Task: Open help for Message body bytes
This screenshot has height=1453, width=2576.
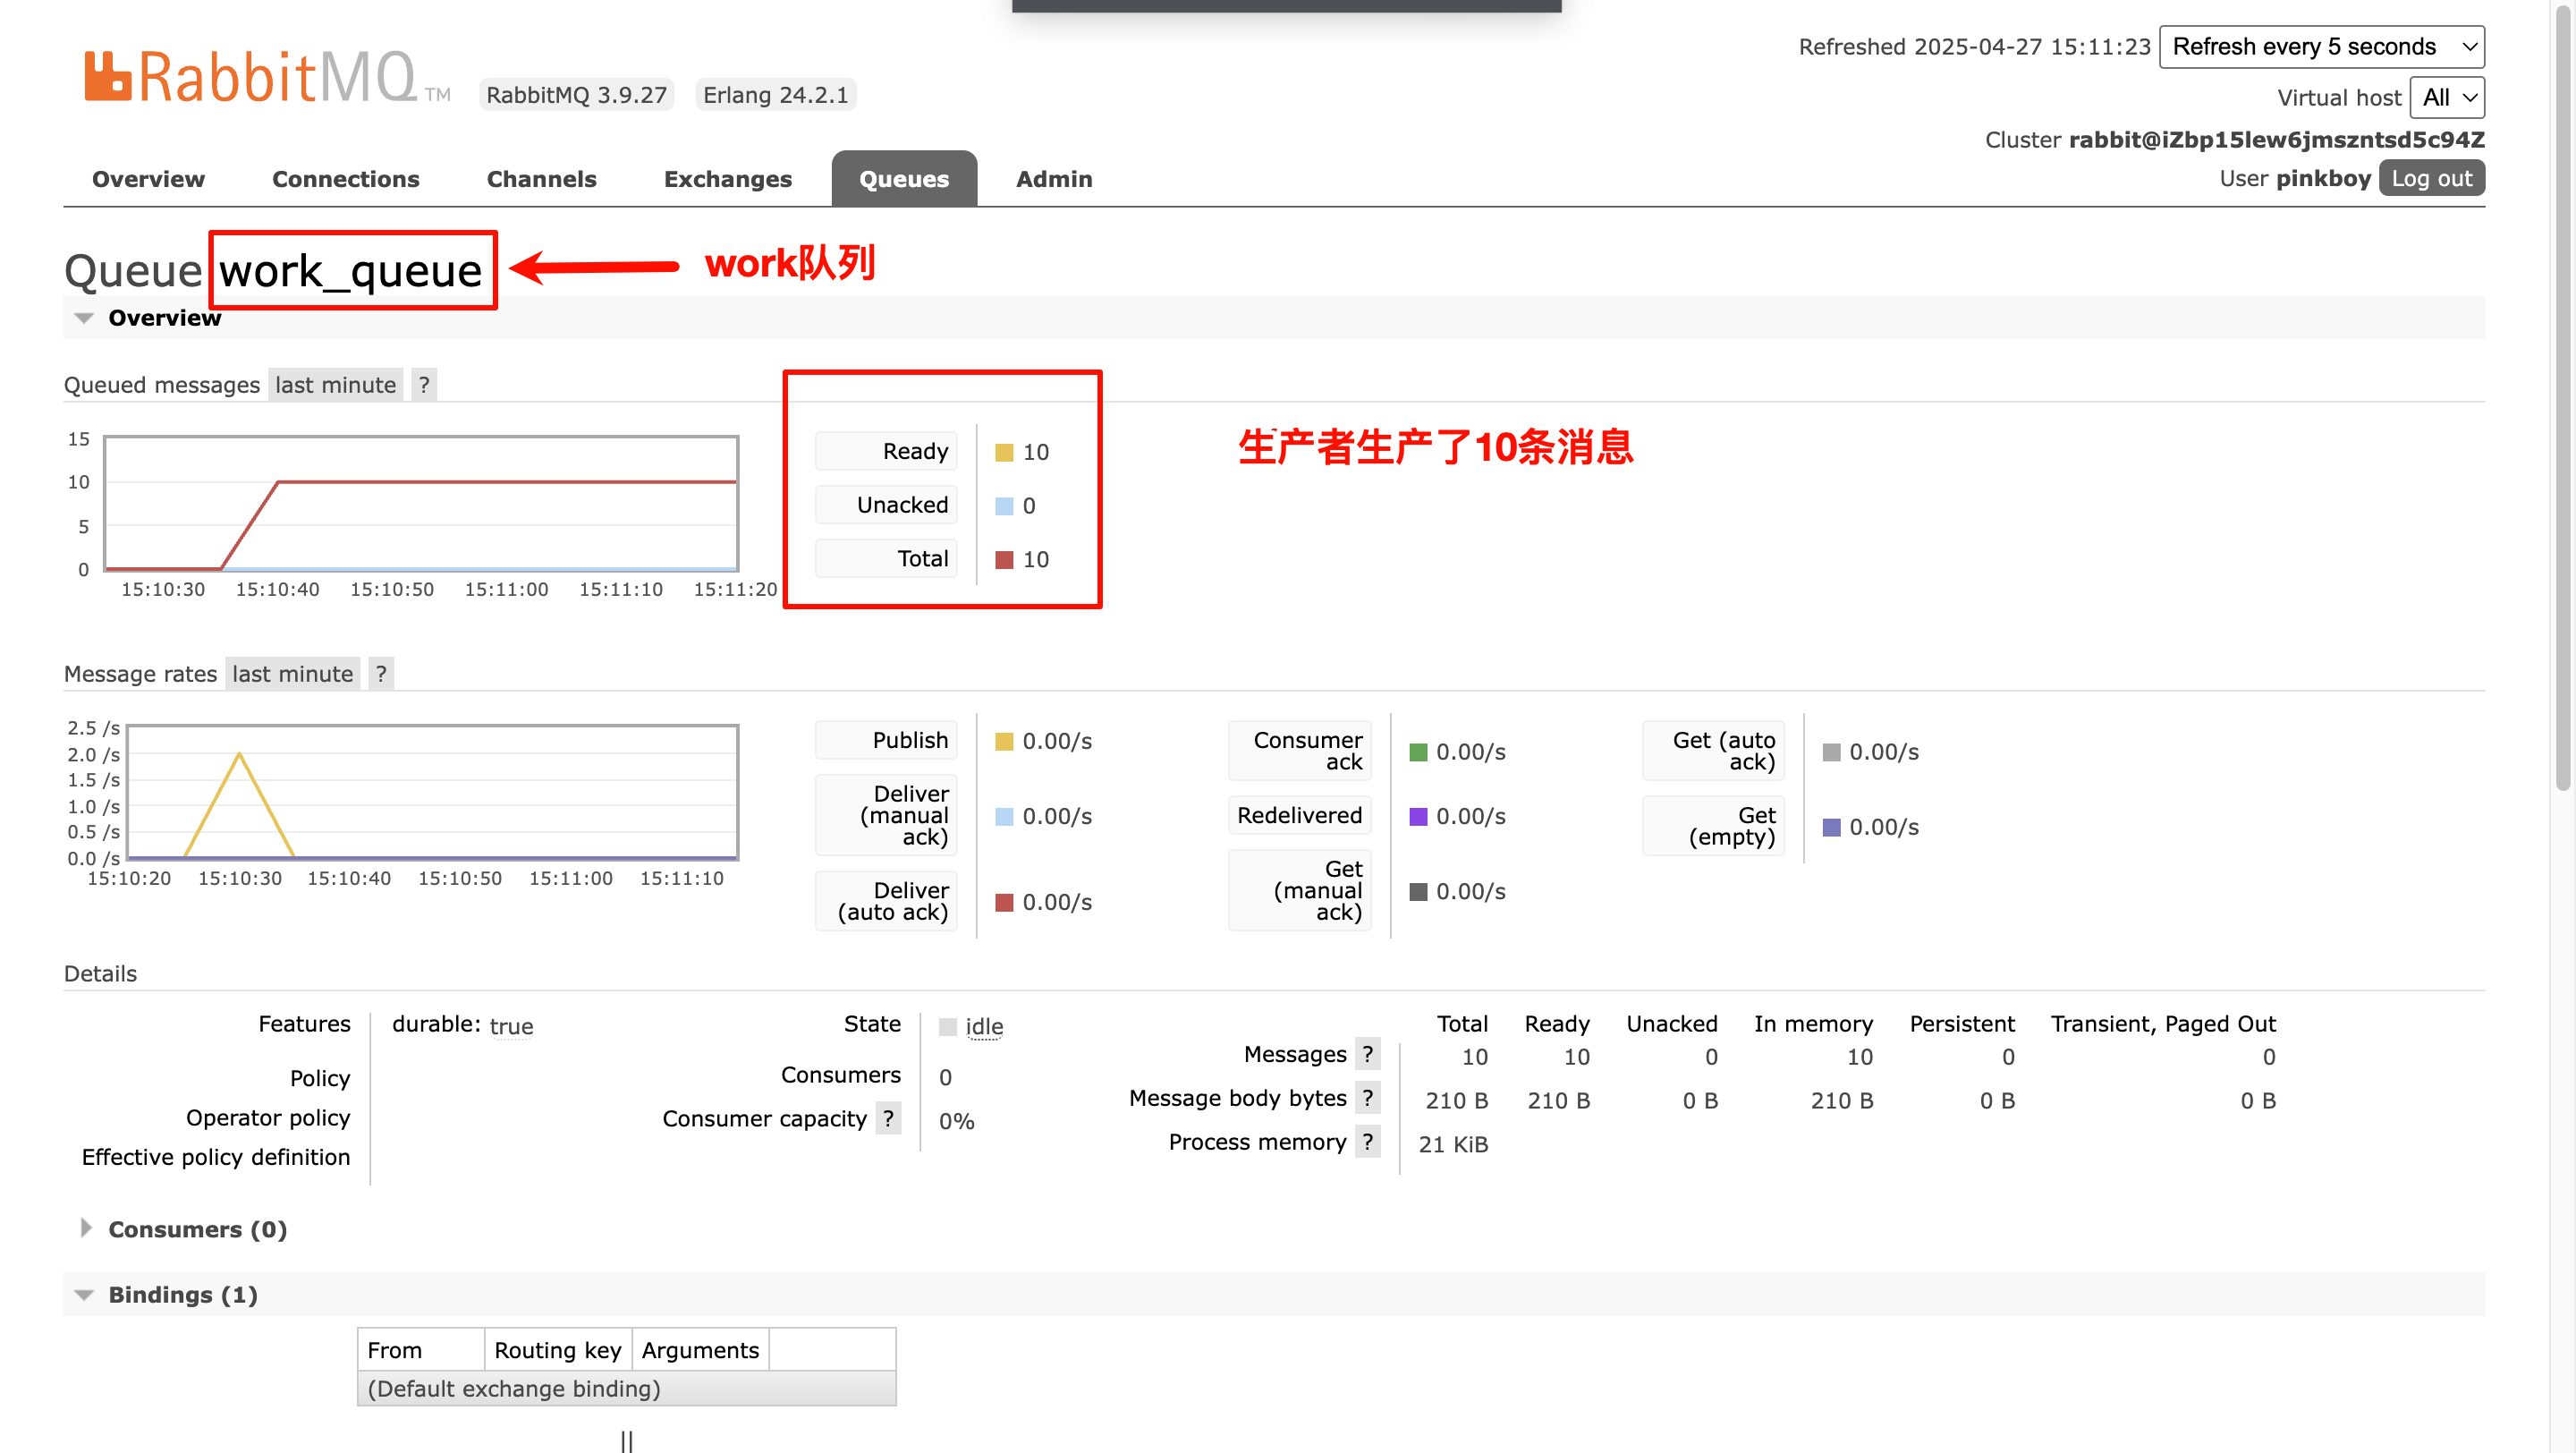Action: [x=1367, y=1098]
